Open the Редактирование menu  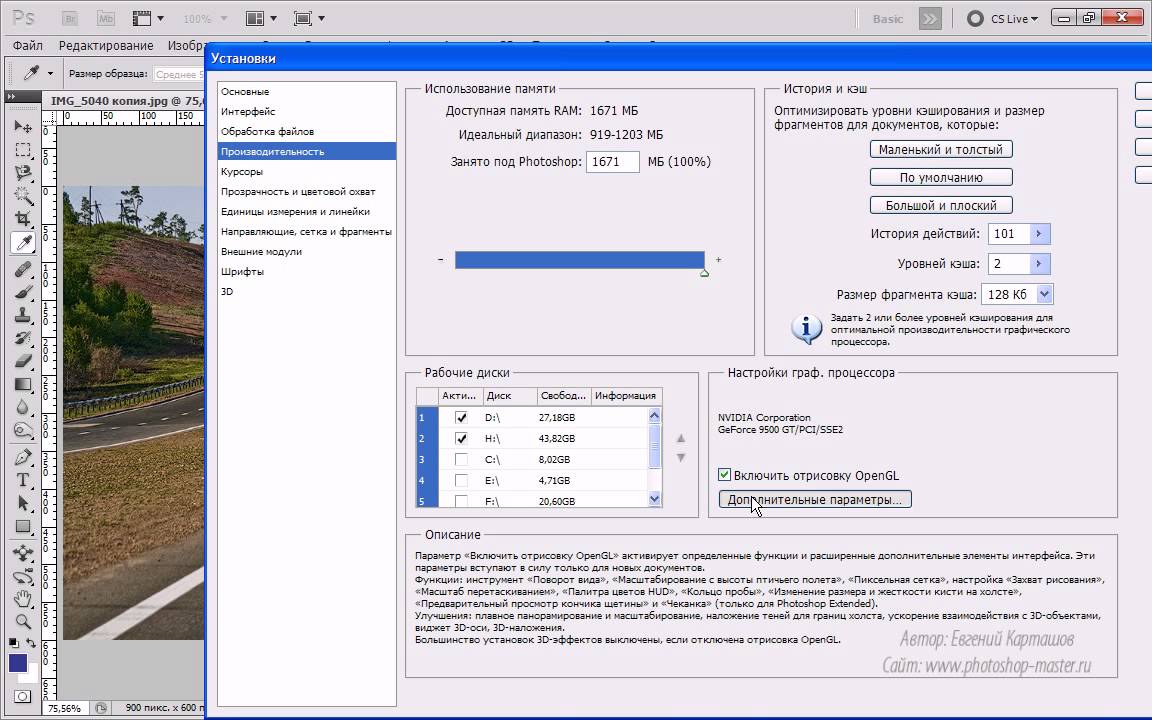tap(106, 46)
